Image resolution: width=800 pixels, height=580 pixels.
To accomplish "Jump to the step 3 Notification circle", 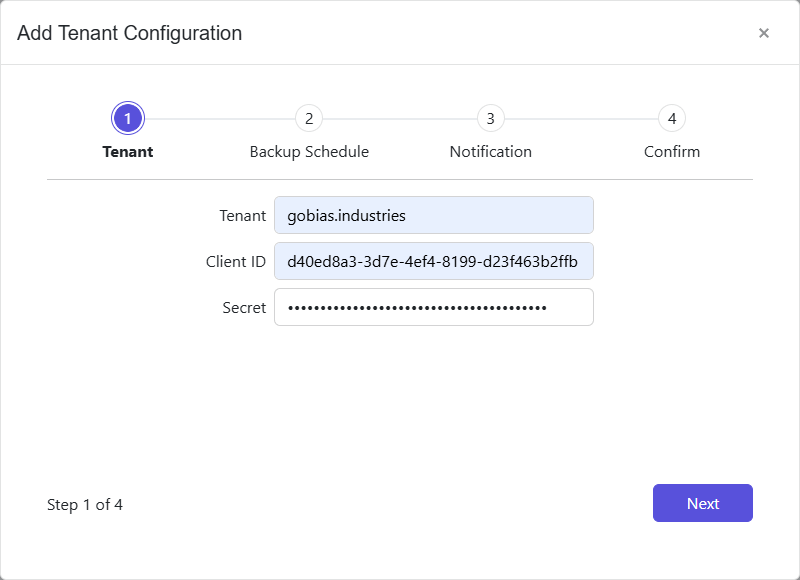I will 490,117.
